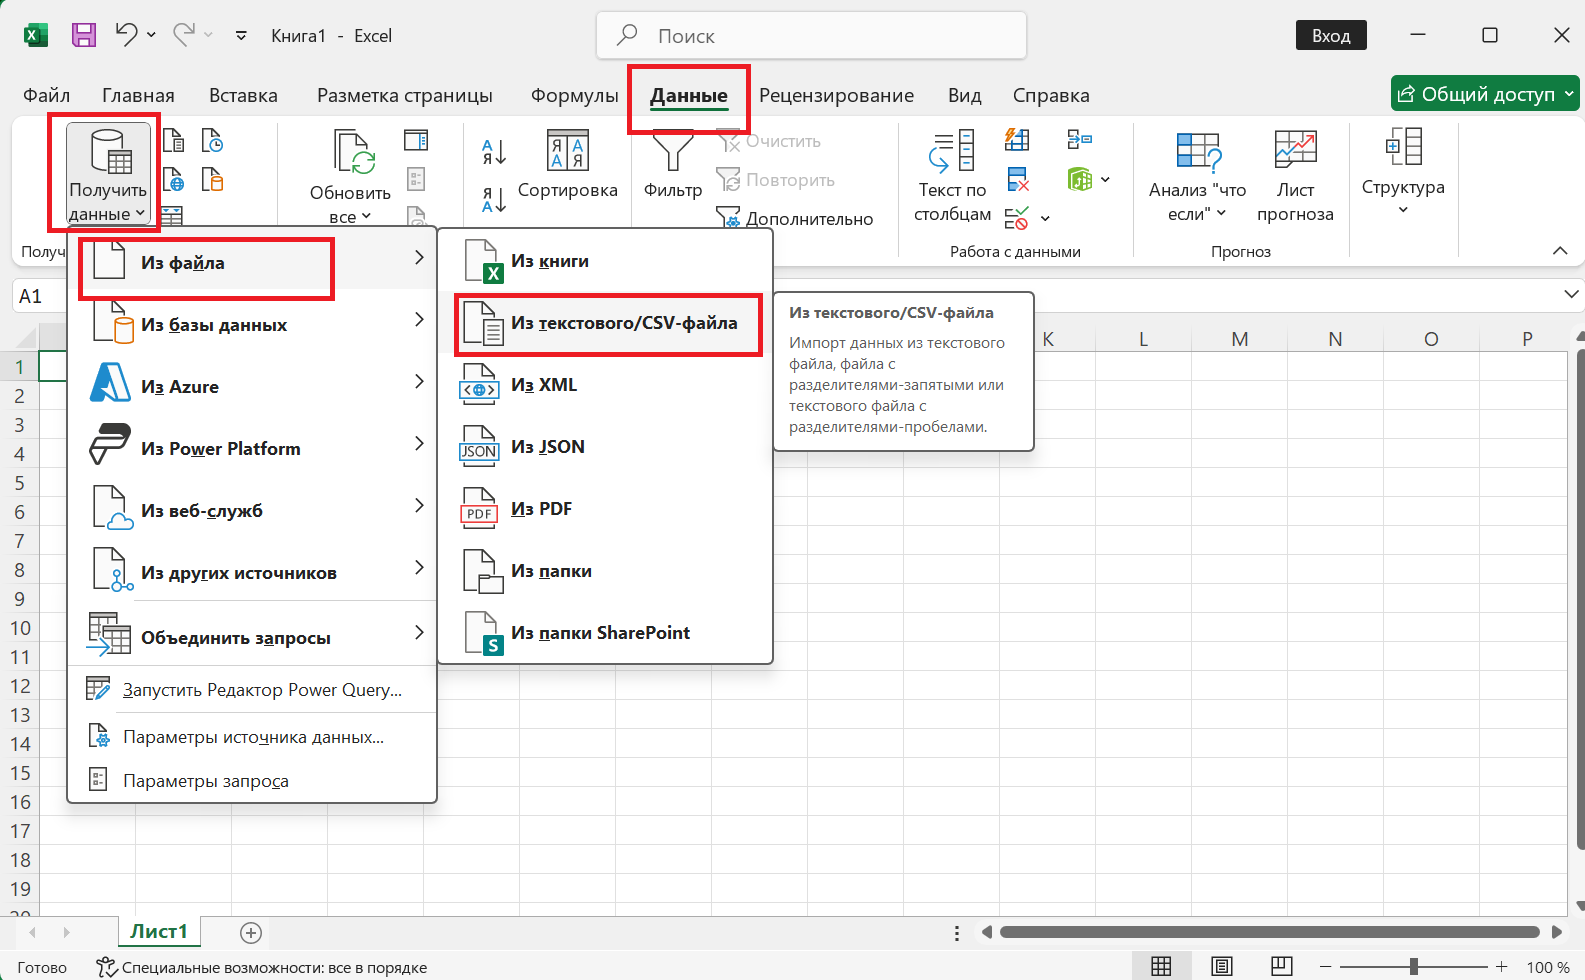Image resolution: width=1585 pixels, height=980 pixels.
Task: Open the Справка tab
Action: click(1051, 95)
